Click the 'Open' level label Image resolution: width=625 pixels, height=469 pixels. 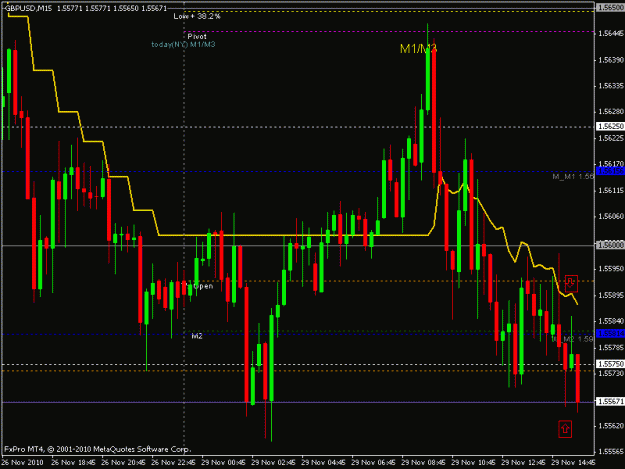(203, 286)
